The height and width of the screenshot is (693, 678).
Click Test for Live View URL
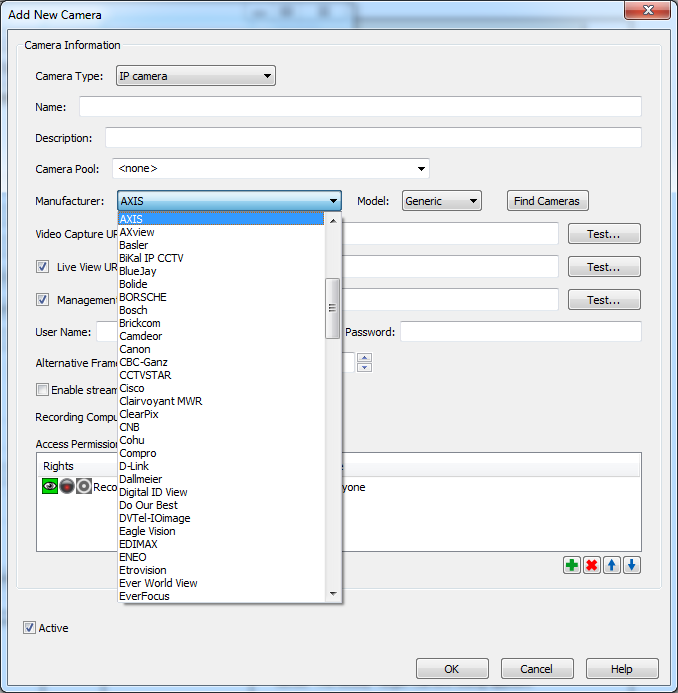click(604, 267)
